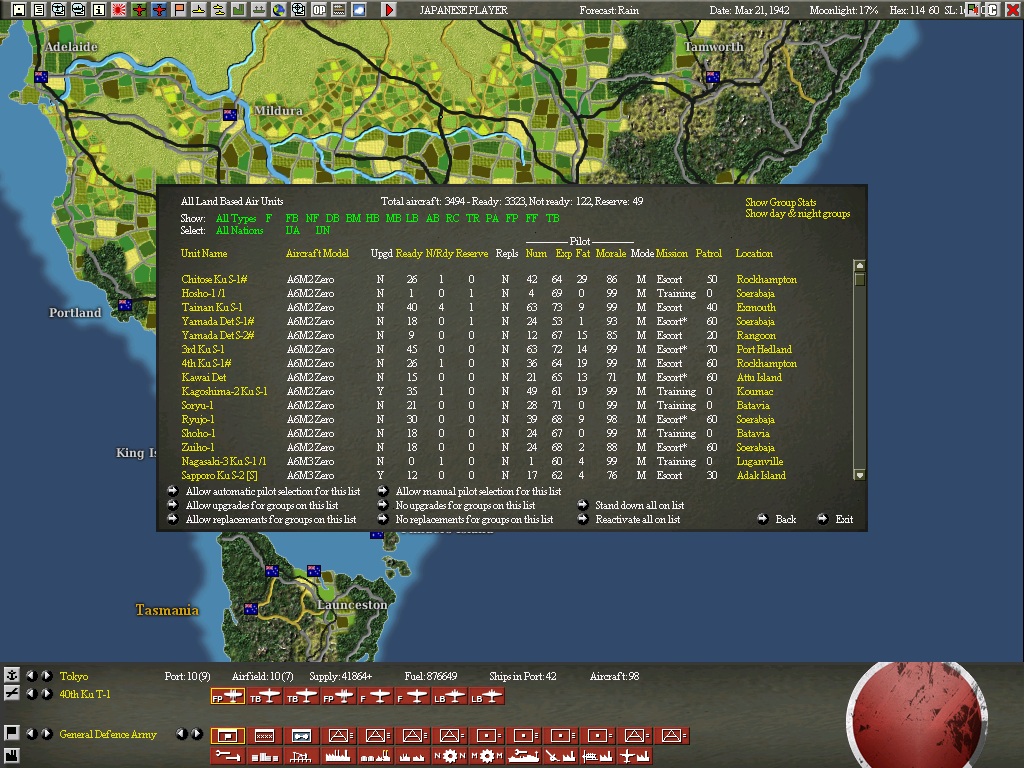Click the orange flag toolbar icon

pos(179,9)
